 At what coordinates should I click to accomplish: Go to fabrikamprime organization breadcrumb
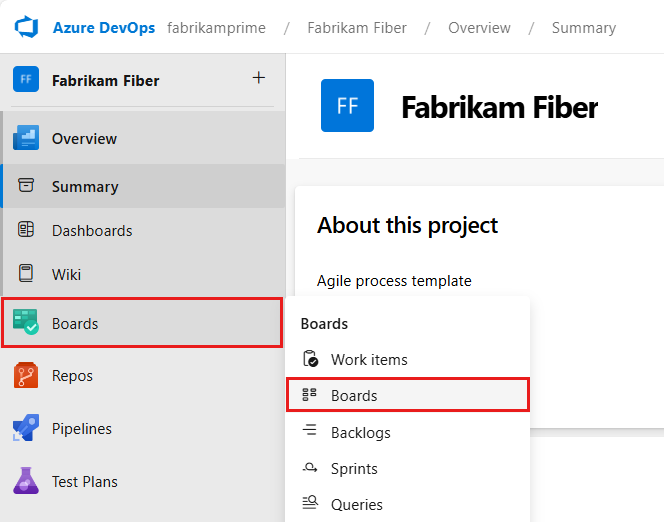coord(216,28)
